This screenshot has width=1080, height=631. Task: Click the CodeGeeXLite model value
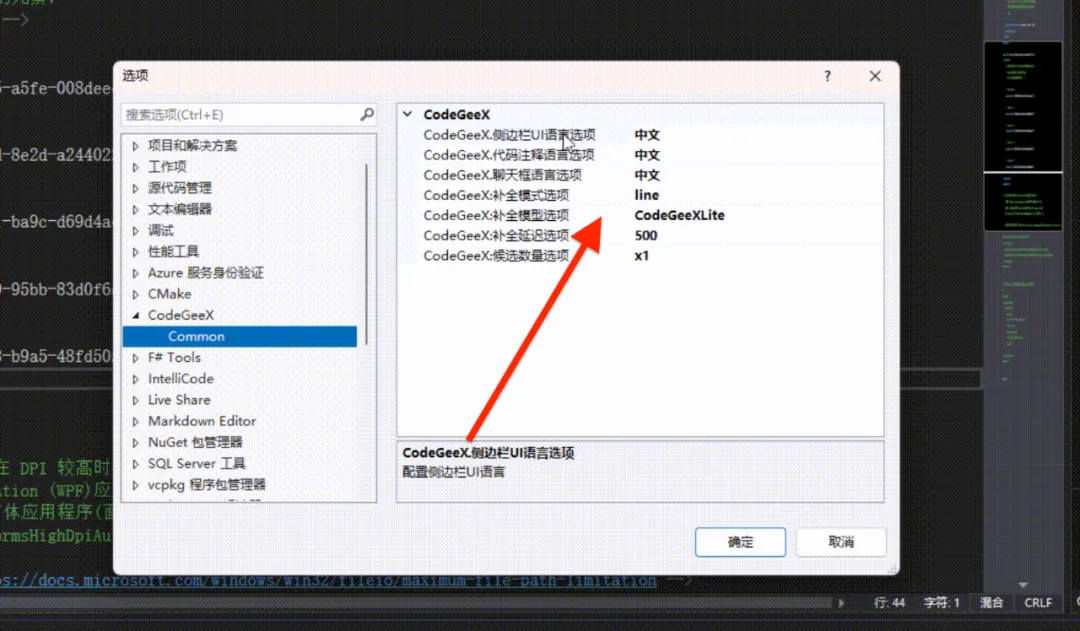click(x=679, y=215)
